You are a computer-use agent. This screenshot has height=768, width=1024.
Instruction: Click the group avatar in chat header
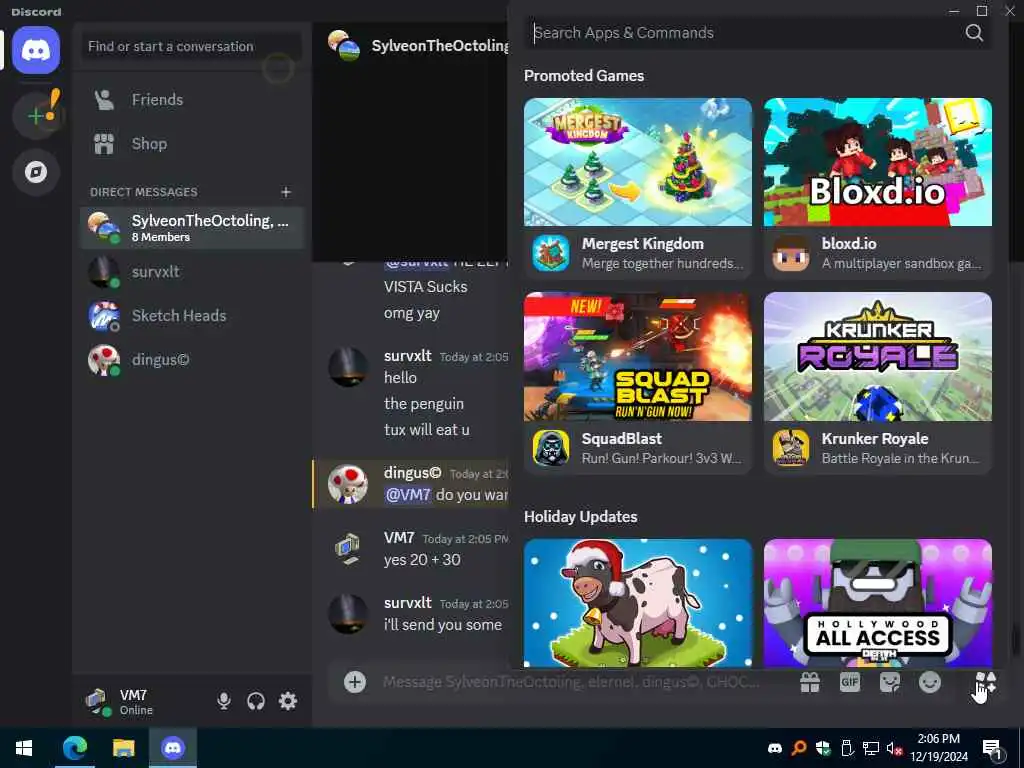click(x=344, y=45)
